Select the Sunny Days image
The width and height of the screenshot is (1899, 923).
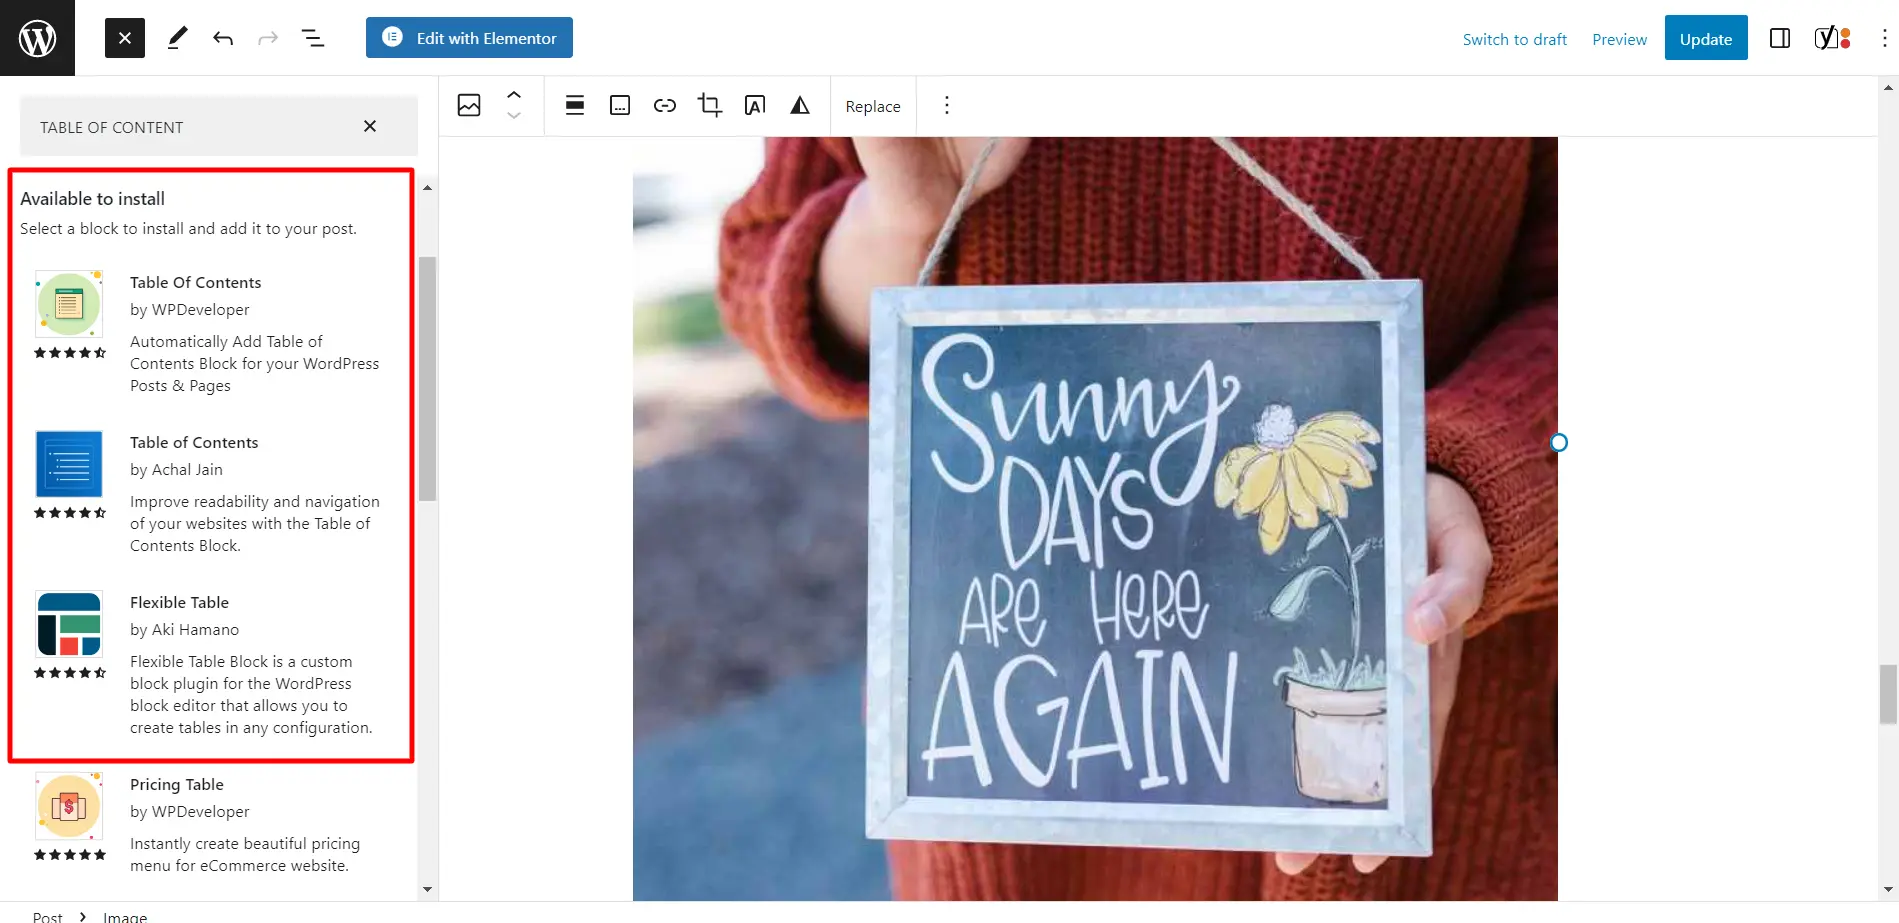click(x=1095, y=518)
